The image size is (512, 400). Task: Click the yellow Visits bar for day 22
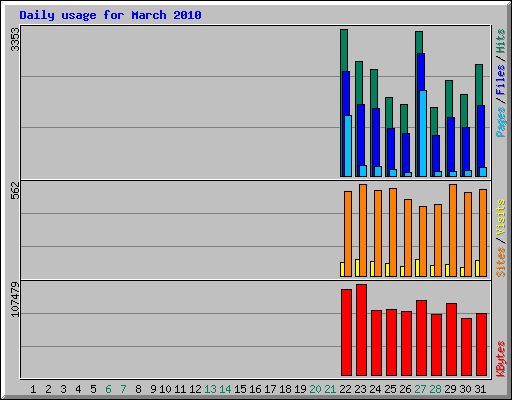click(342, 269)
